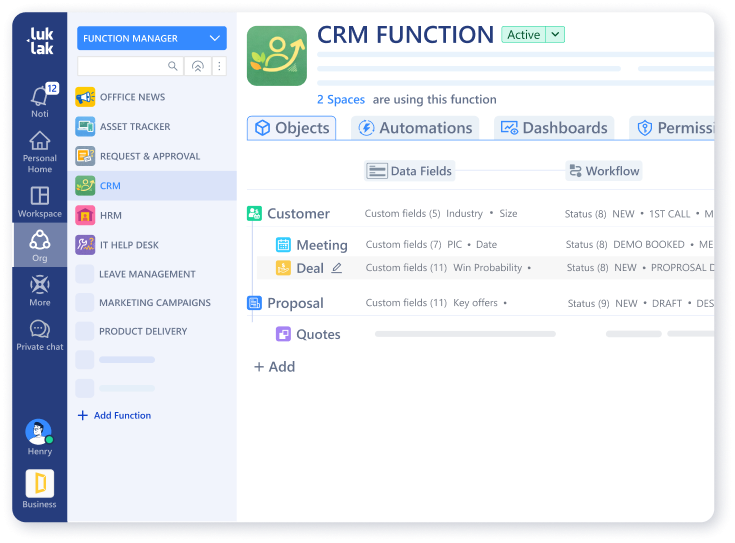
Task: Go to Personal Home
Action: (x=40, y=151)
